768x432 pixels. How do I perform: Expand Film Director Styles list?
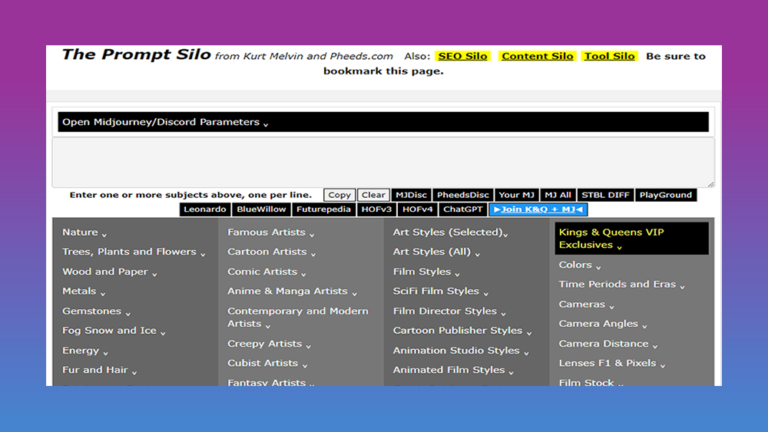[449, 311]
